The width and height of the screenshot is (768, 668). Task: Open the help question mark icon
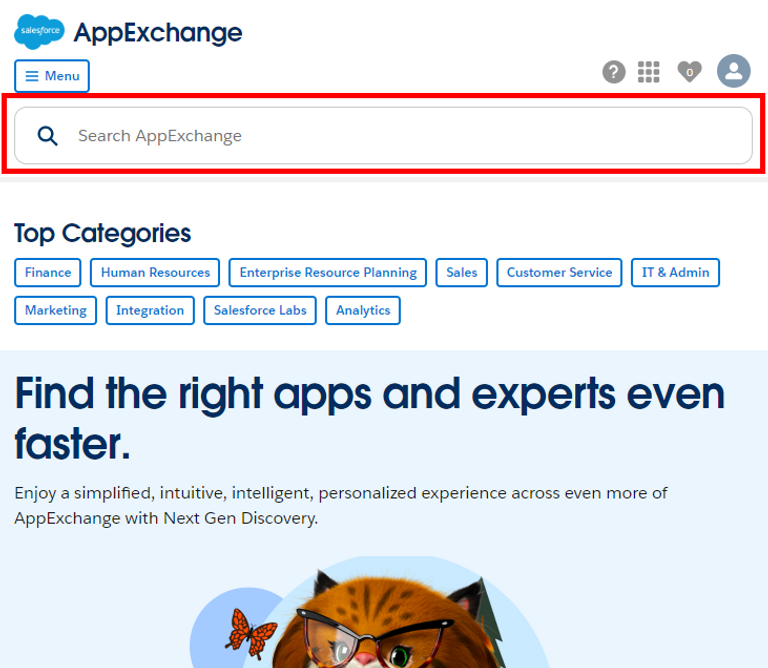[x=614, y=72]
